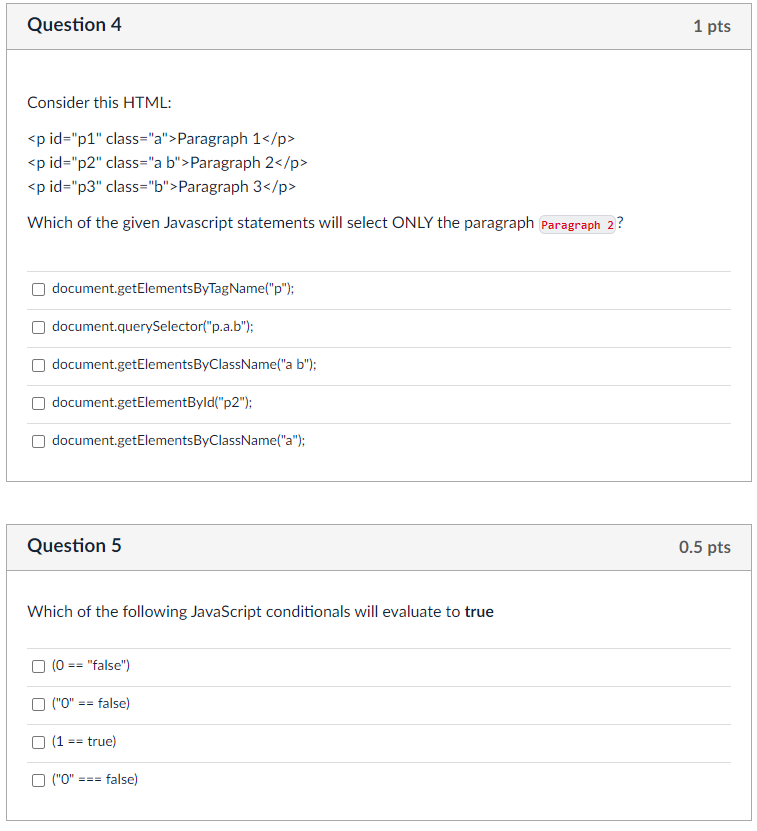
Task: Click the bold word true in Question 5
Action: 479,612
